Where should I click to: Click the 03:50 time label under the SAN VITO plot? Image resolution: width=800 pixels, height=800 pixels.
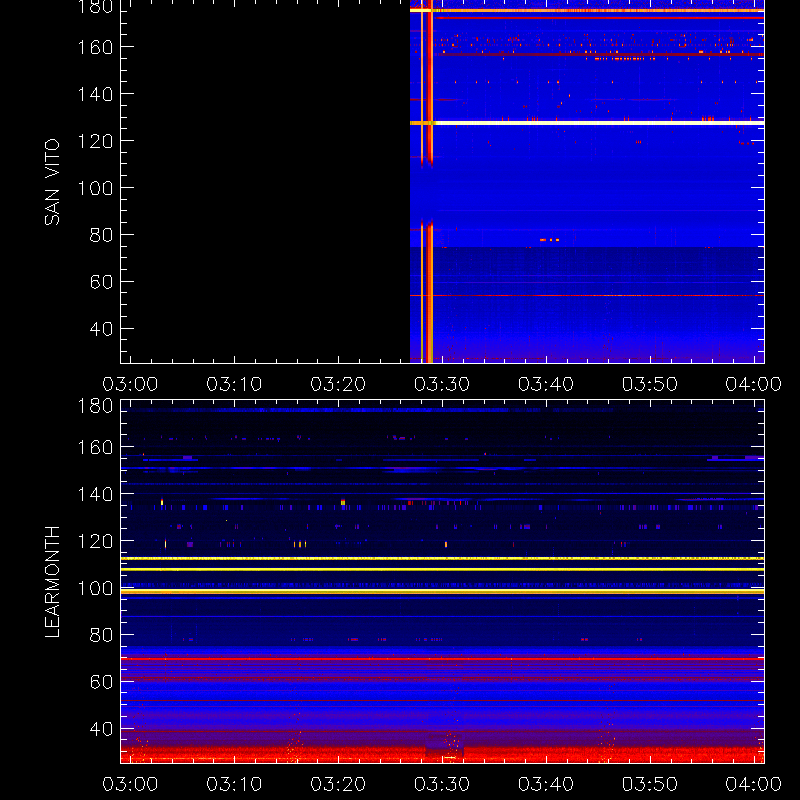pos(649,384)
